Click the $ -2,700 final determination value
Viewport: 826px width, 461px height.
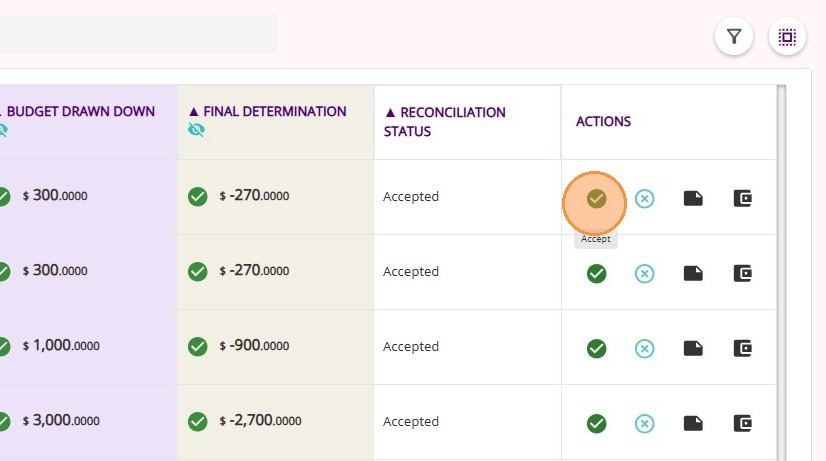tap(260, 421)
